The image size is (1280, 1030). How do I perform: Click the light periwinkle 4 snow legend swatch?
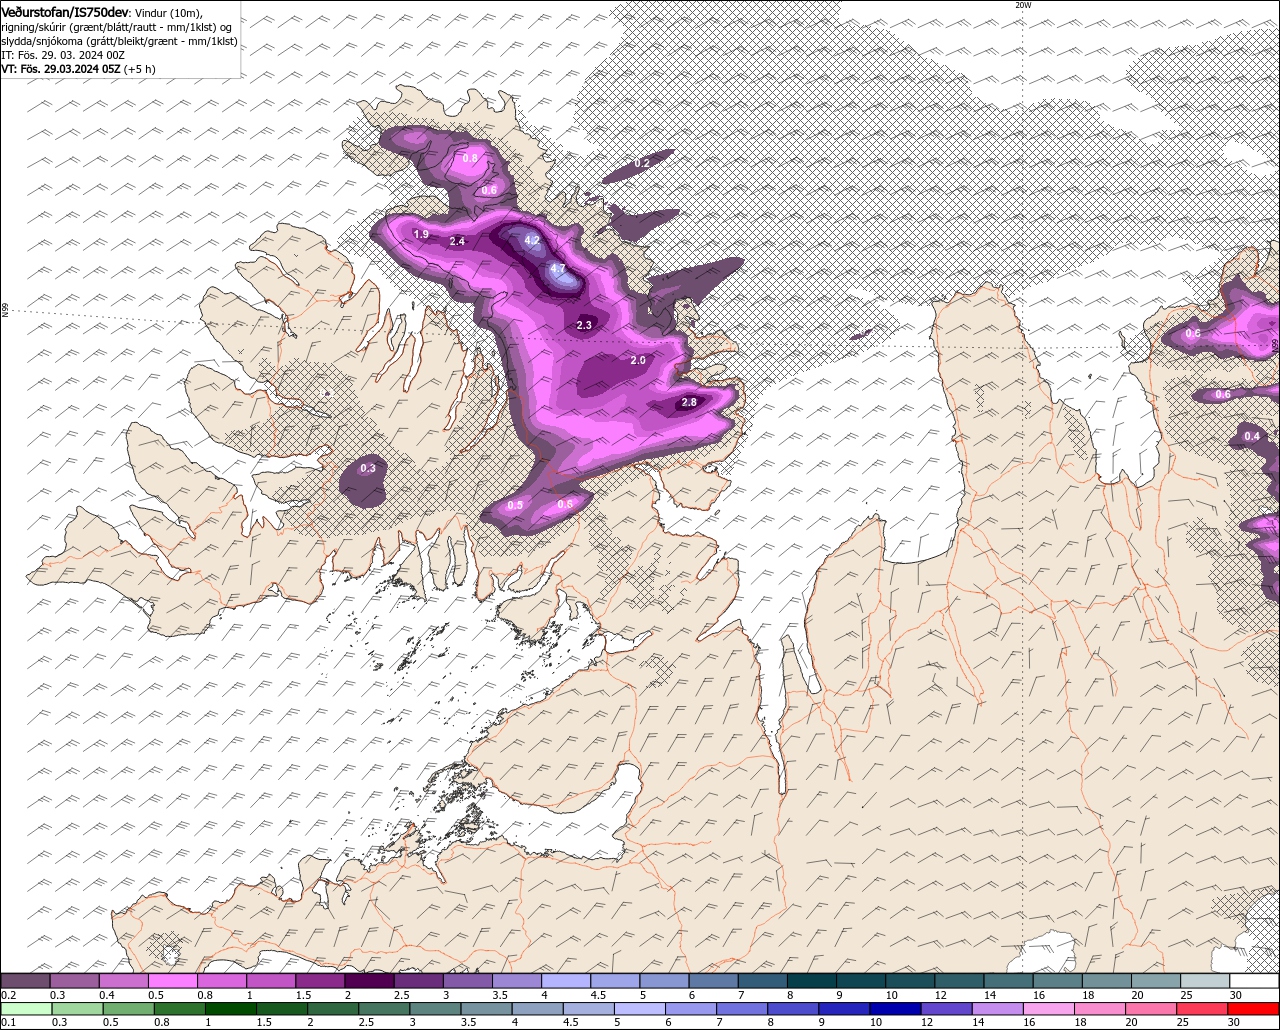coord(566,981)
